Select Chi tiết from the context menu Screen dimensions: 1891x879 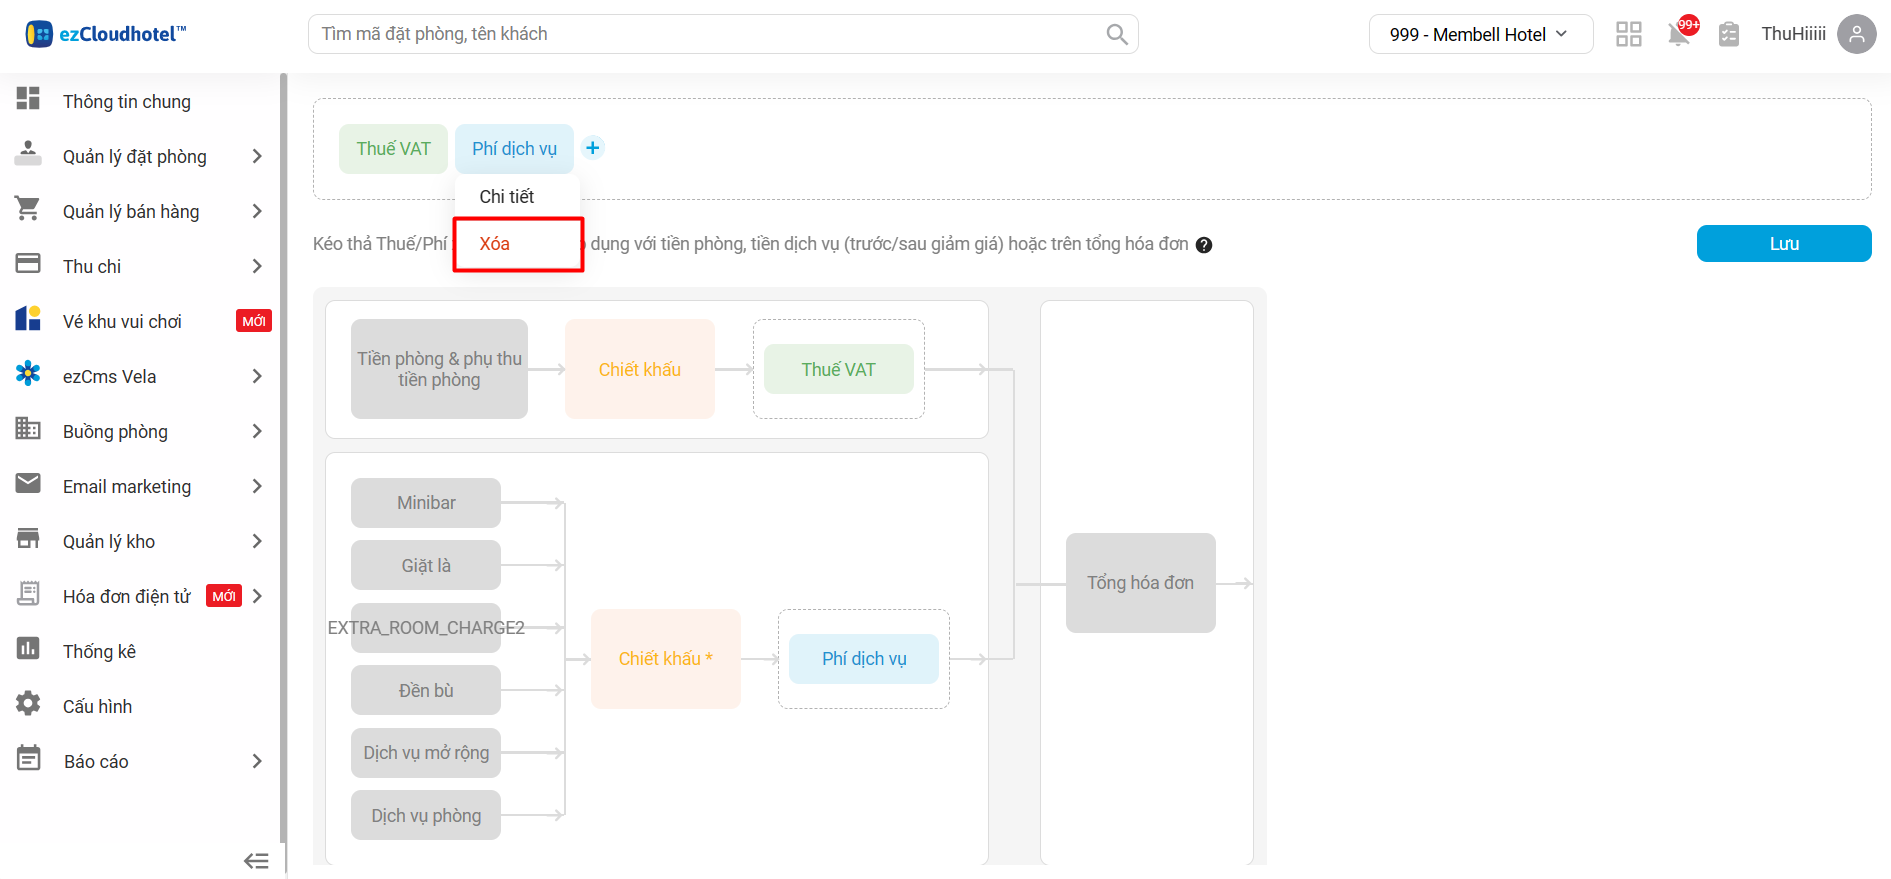506,196
